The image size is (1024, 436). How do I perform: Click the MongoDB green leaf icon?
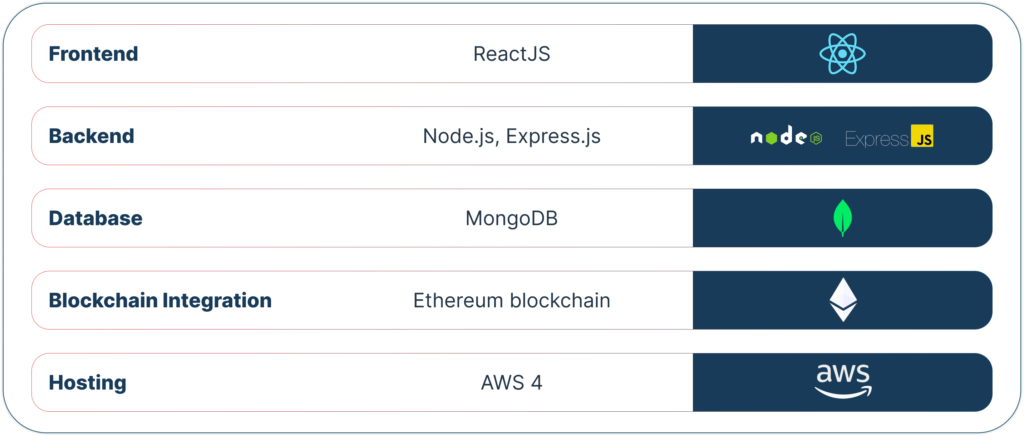(x=842, y=218)
